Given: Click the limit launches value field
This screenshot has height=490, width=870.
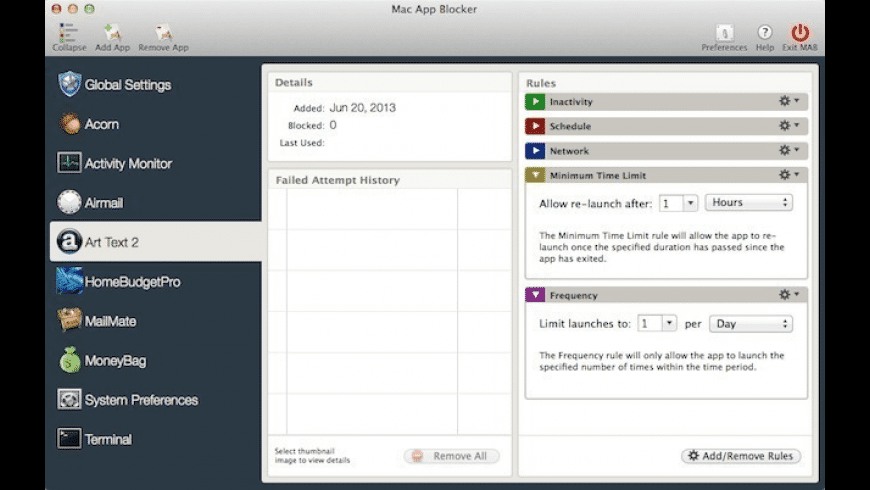Looking at the screenshot, I should pos(650,323).
